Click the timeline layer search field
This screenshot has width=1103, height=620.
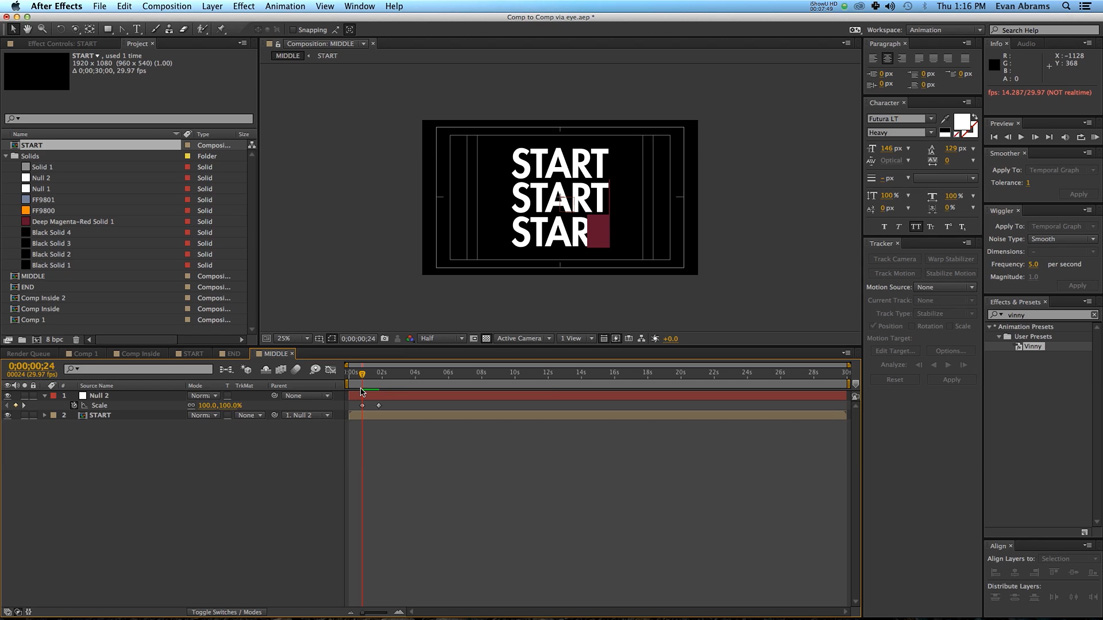click(x=138, y=369)
